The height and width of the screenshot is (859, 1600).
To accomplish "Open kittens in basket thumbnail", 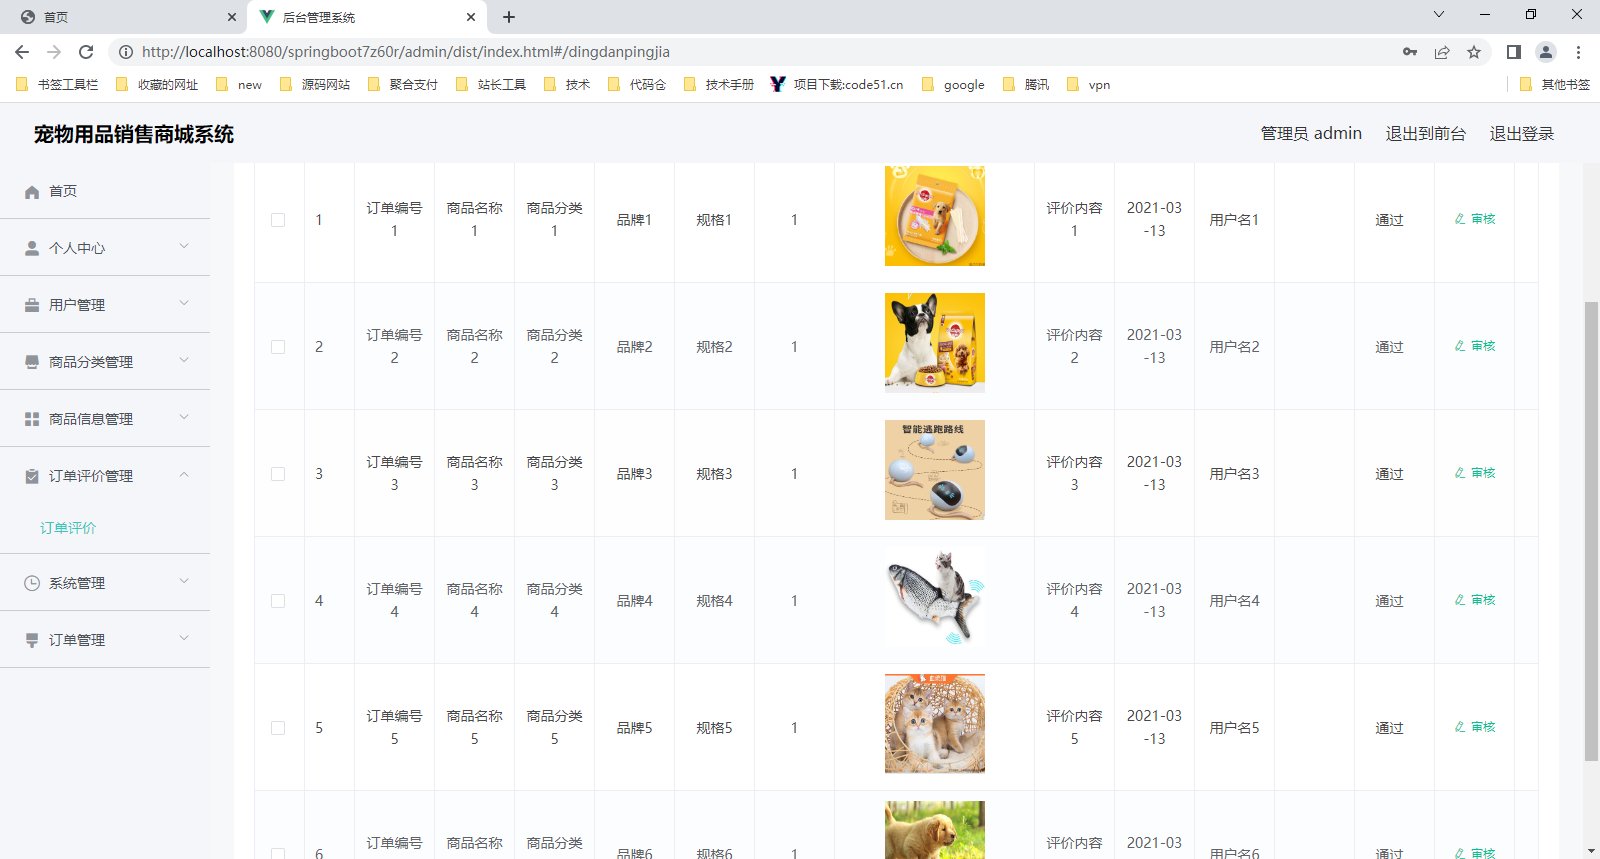I will click(935, 724).
